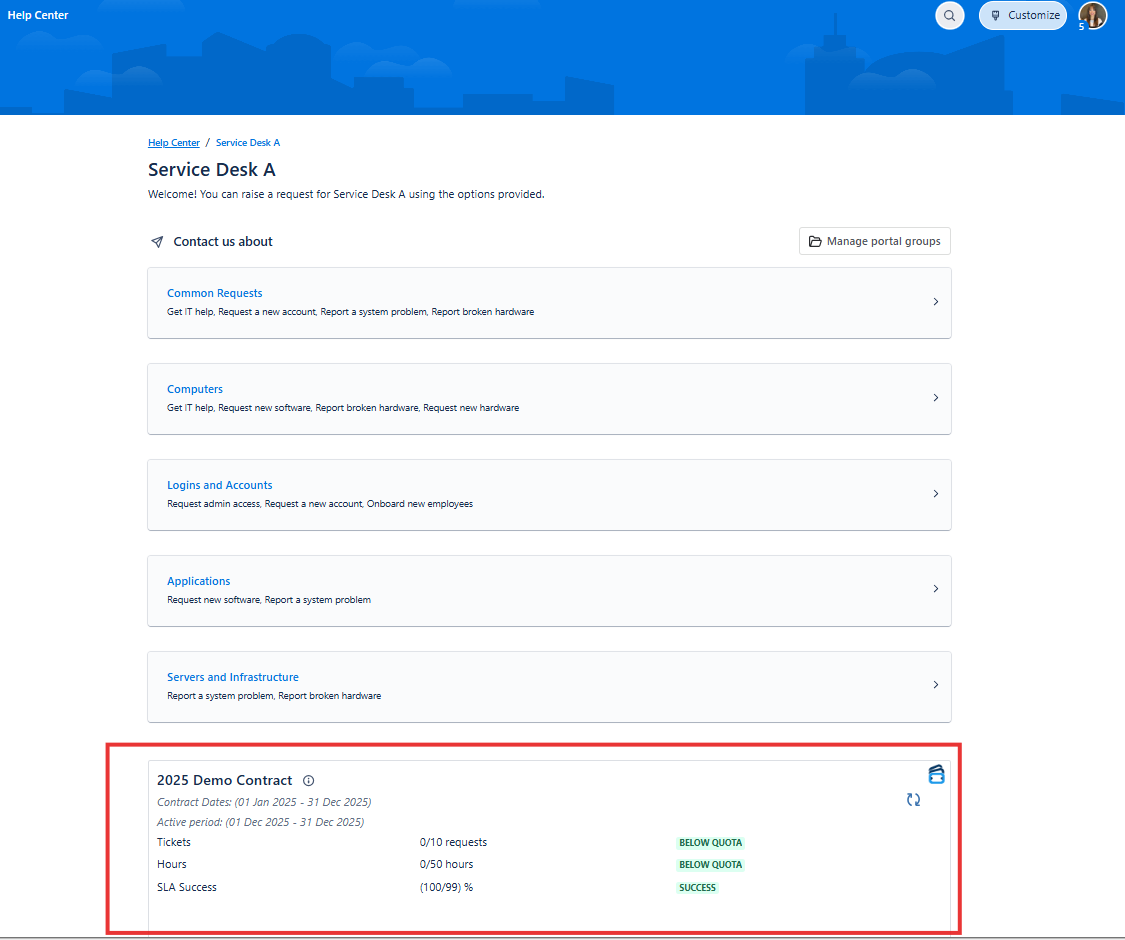The width and height of the screenshot is (1125, 940).
Task: Open the search magnifier icon
Action: pyautogui.click(x=949, y=15)
